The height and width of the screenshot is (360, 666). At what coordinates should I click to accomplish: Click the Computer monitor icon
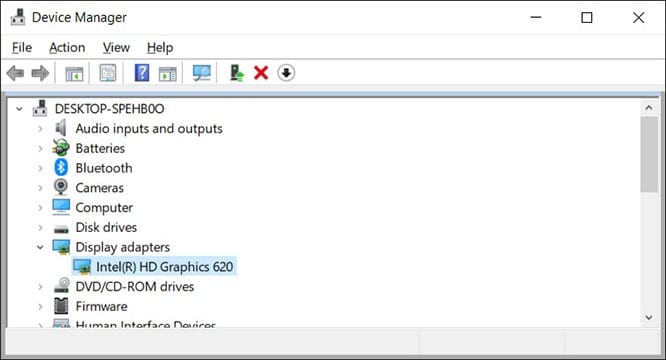coord(61,207)
